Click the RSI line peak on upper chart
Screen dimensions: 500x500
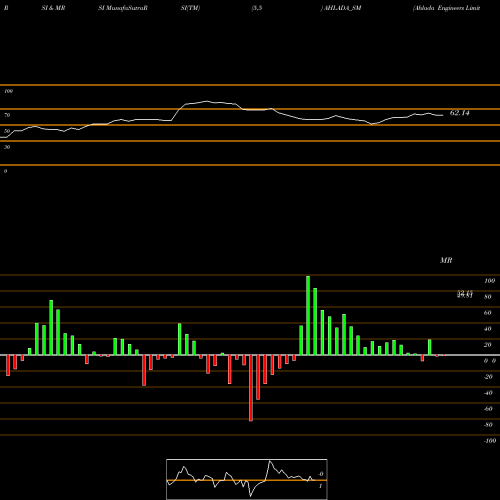coord(207,101)
